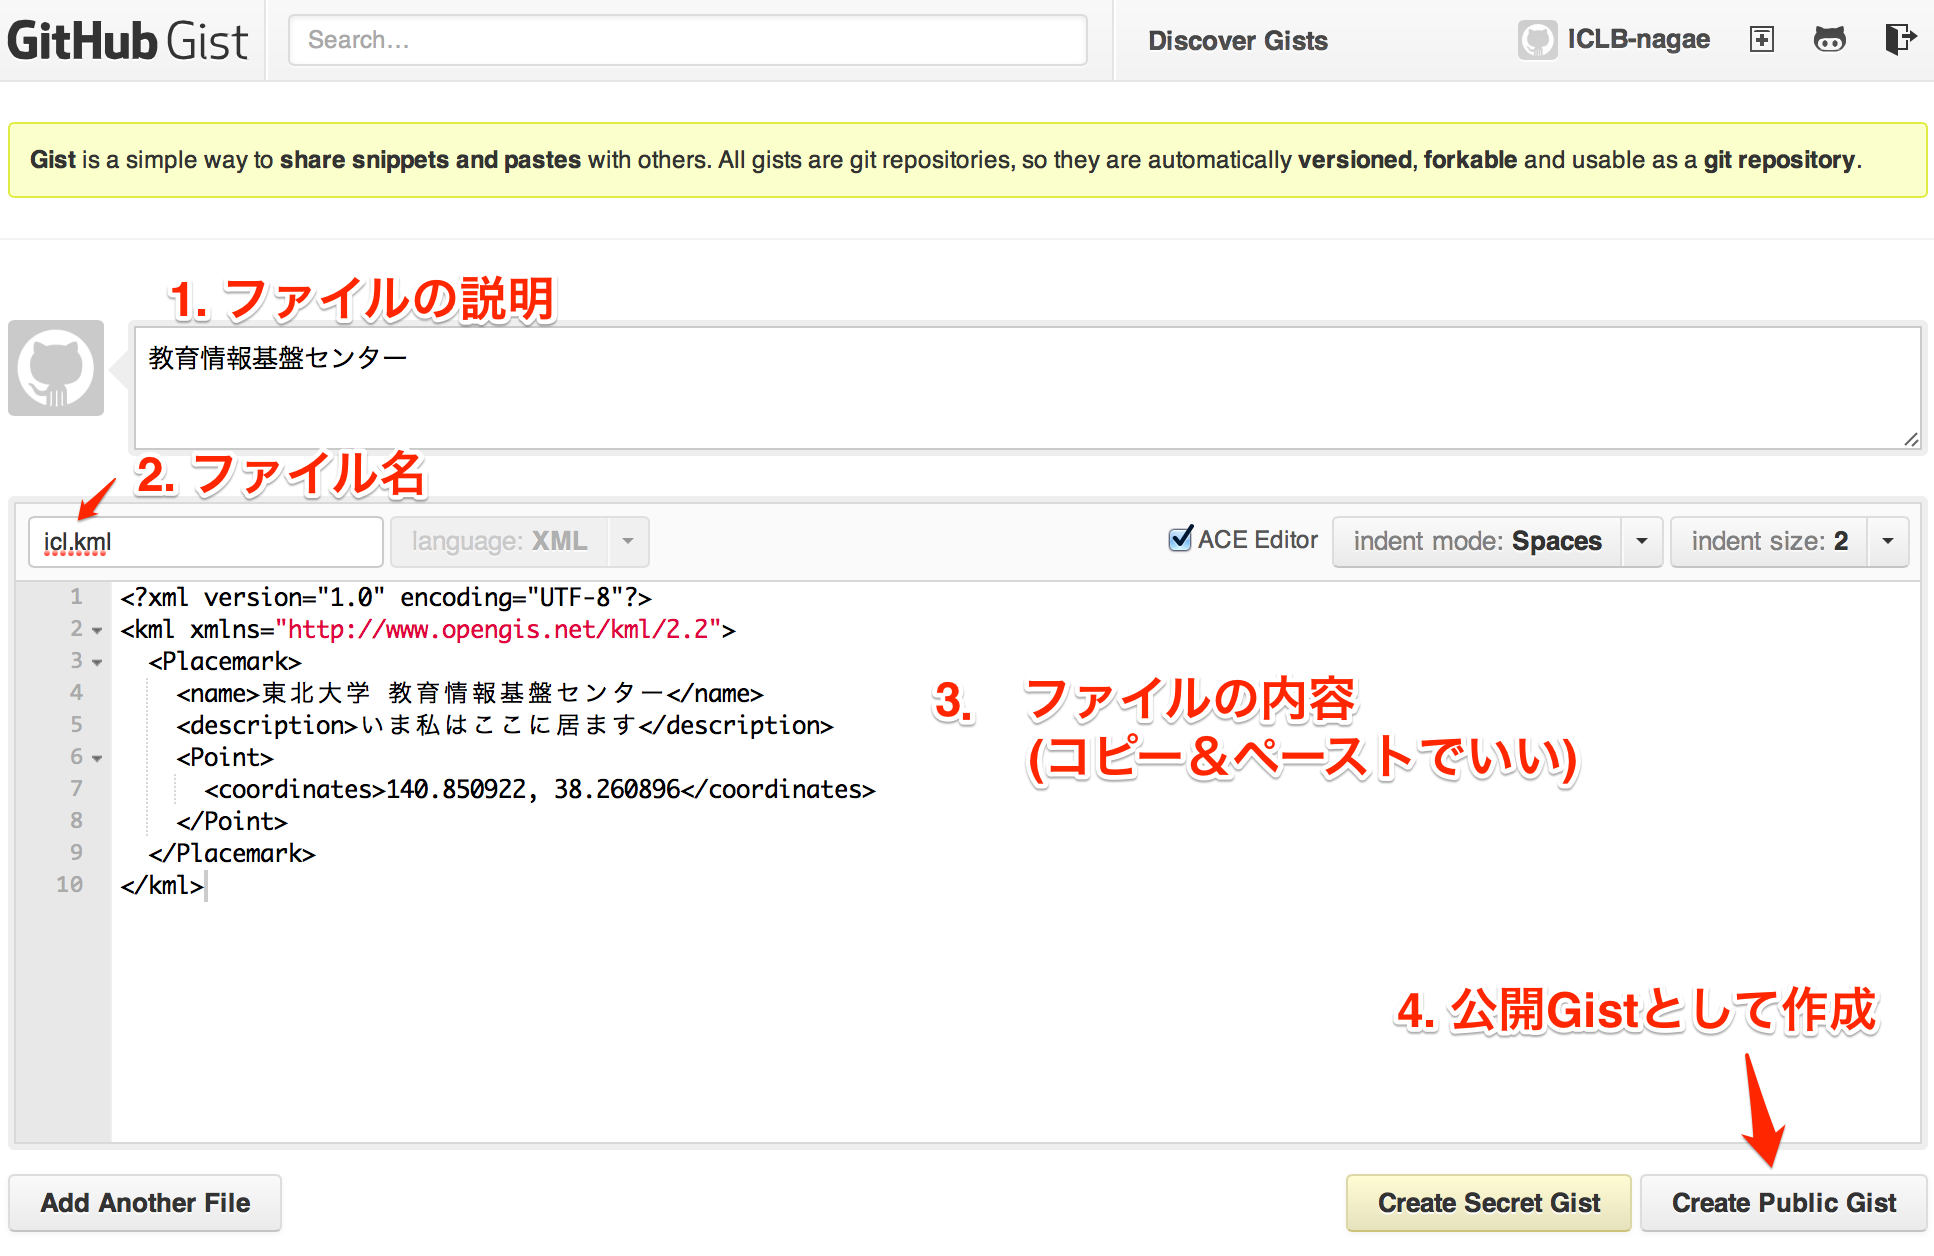1934x1256 pixels.
Task: Click into the gist description textarea
Action: click(x=1027, y=388)
